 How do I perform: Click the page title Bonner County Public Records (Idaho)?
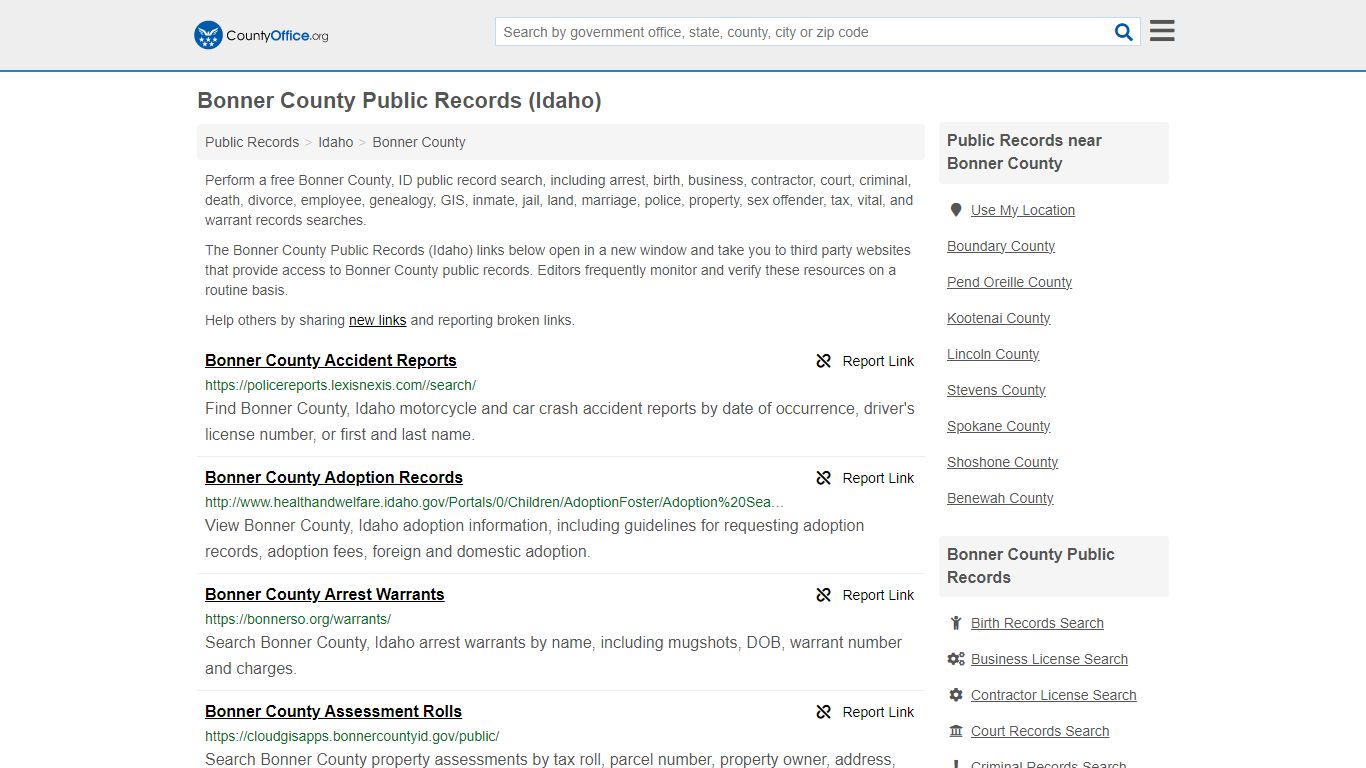pyautogui.click(x=399, y=100)
